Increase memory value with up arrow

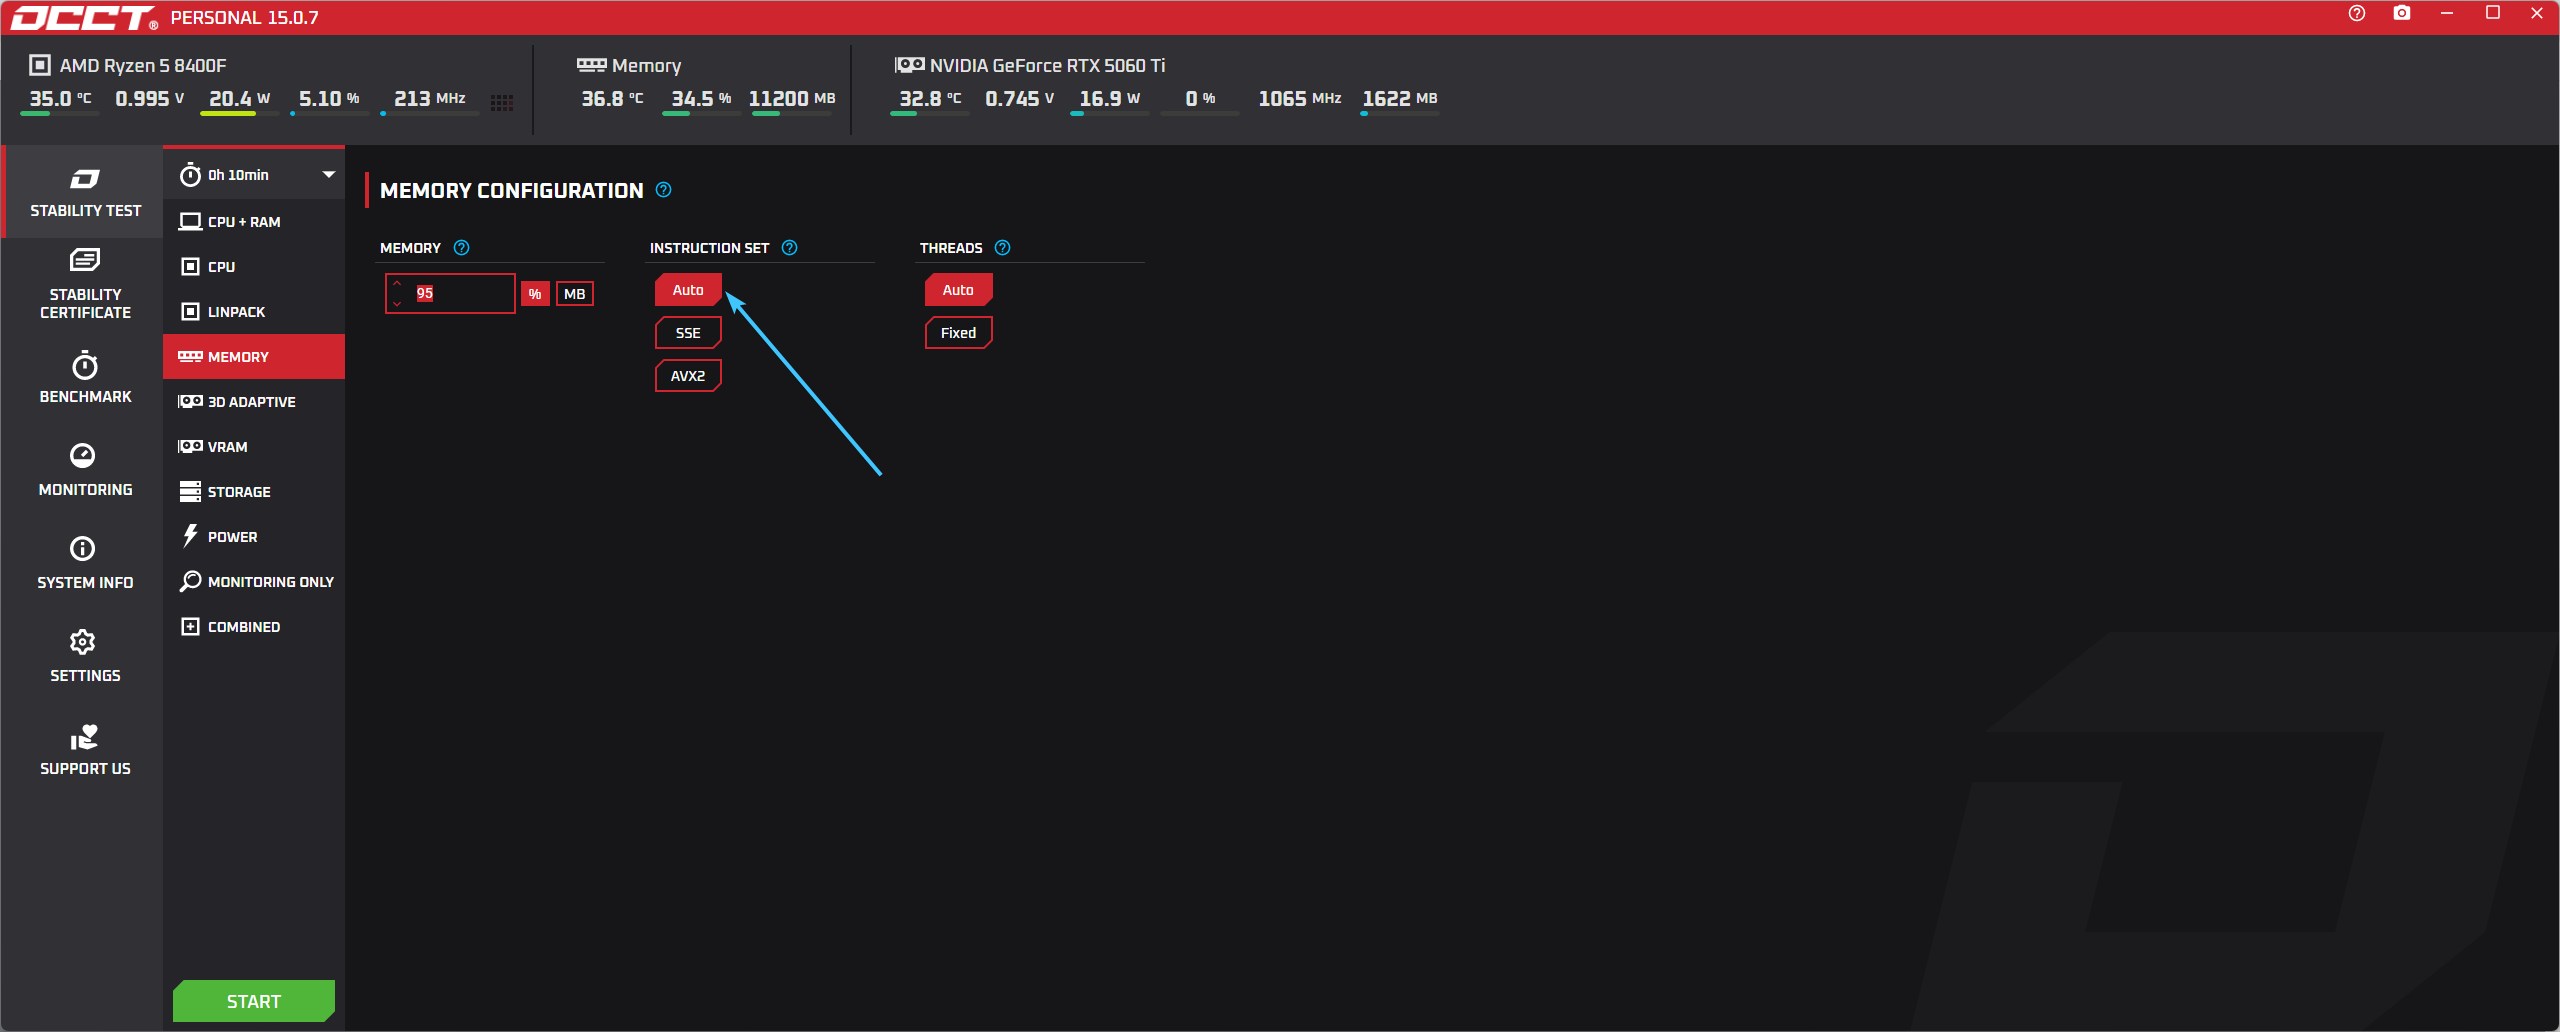[397, 284]
